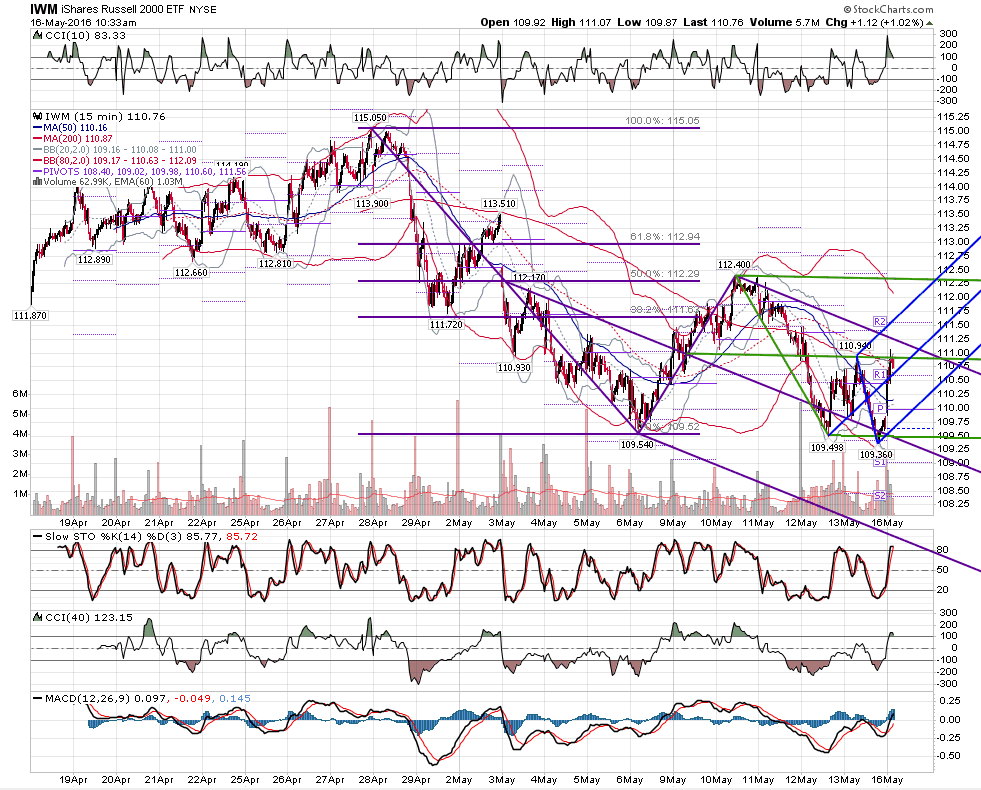Click the CCI(40) 123.15 indicator label
The height and width of the screenshot is (790, 981).
[x=89, y=617]
